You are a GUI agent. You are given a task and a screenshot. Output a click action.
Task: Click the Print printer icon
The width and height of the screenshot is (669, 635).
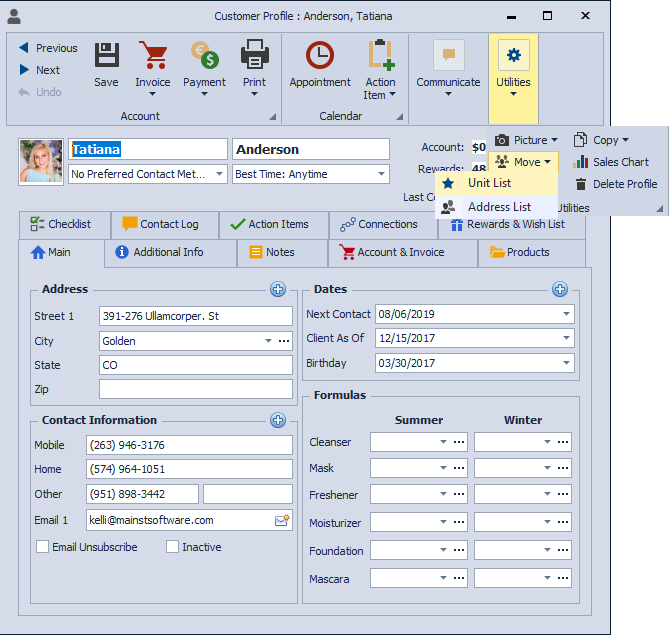coord(255,54)
